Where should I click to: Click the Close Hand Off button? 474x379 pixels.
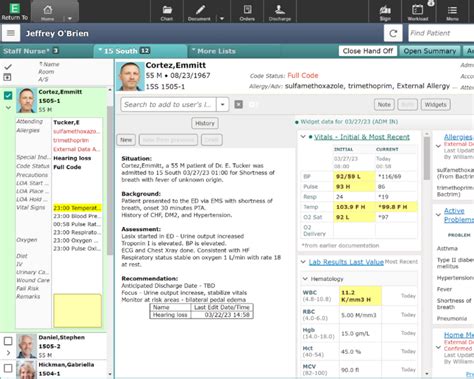(368, 51)
